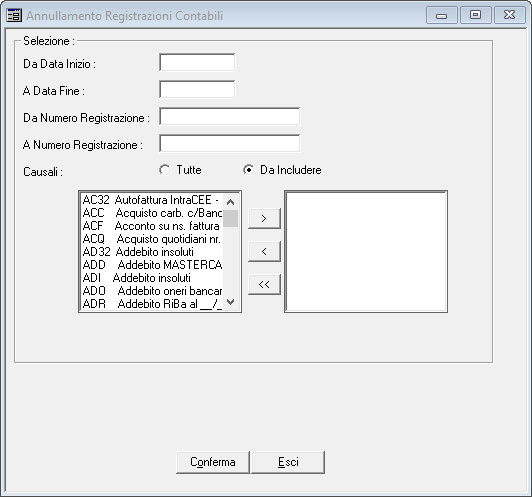
Task: Add selected causale with > button
Action: click(264, 218)
